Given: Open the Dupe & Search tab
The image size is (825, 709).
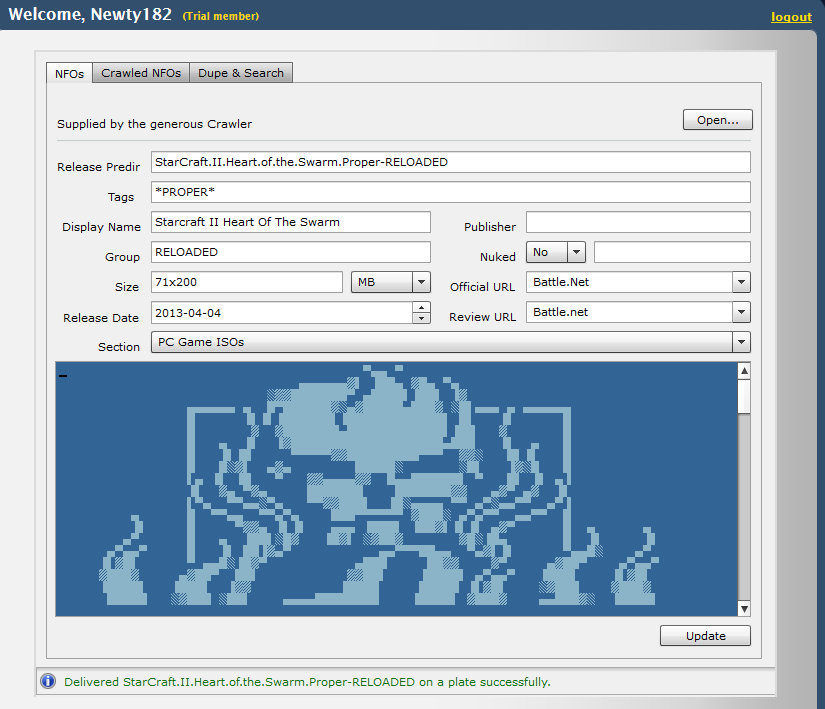Looking at the screenshot, I should click(241, 73).
